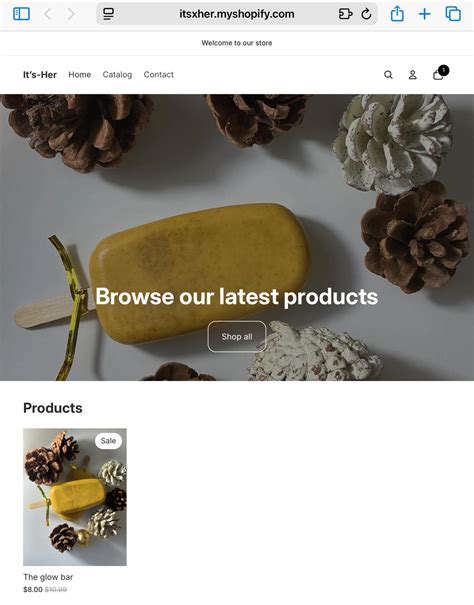Reload the page
This screenshot has width=474, height=605.
[x=366, y=14]
